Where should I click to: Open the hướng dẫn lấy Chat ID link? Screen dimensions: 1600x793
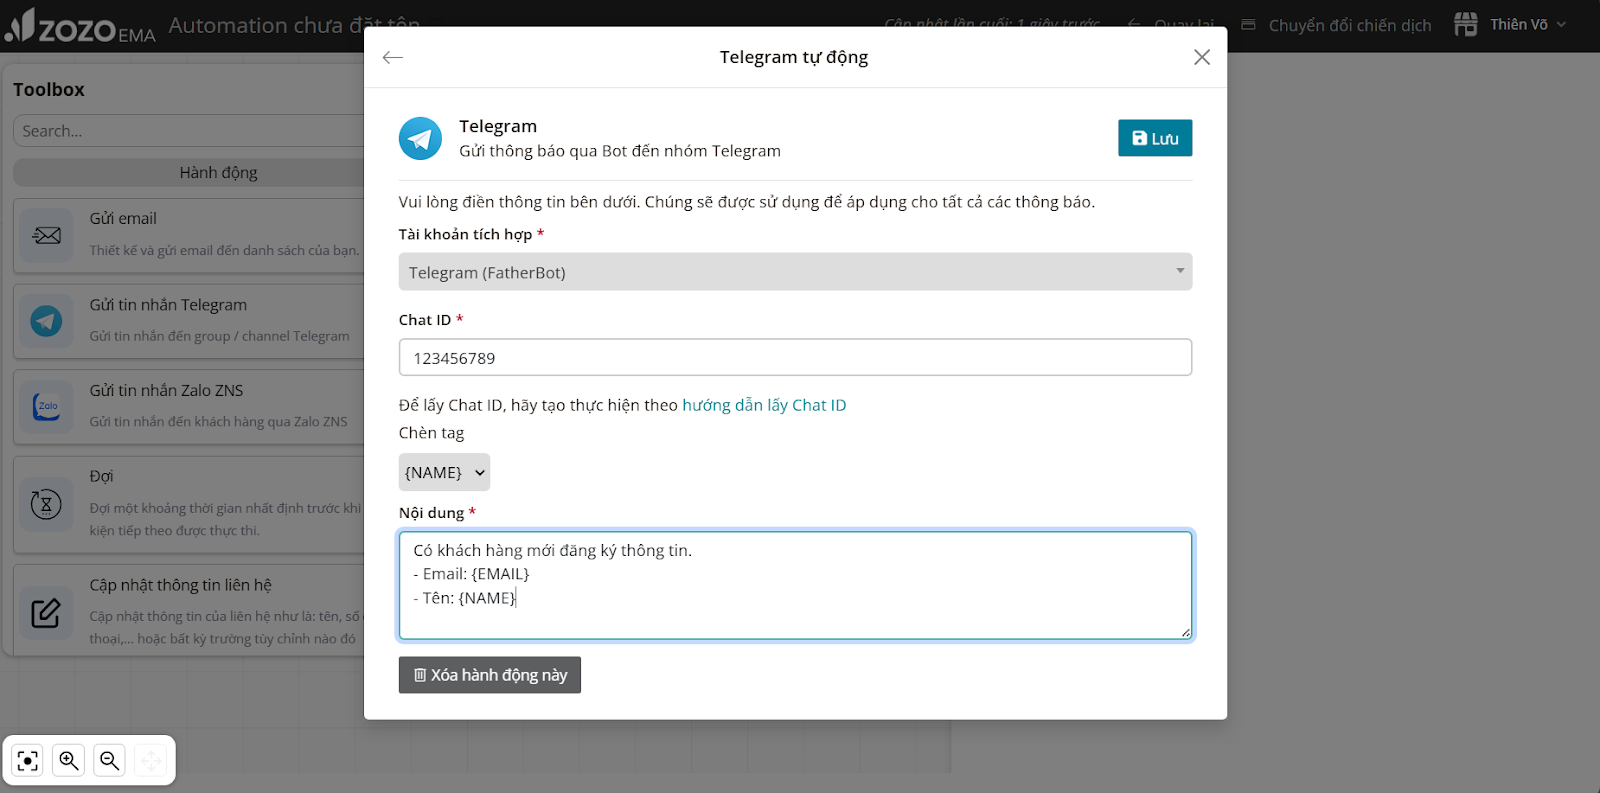(x=764, y=405)
